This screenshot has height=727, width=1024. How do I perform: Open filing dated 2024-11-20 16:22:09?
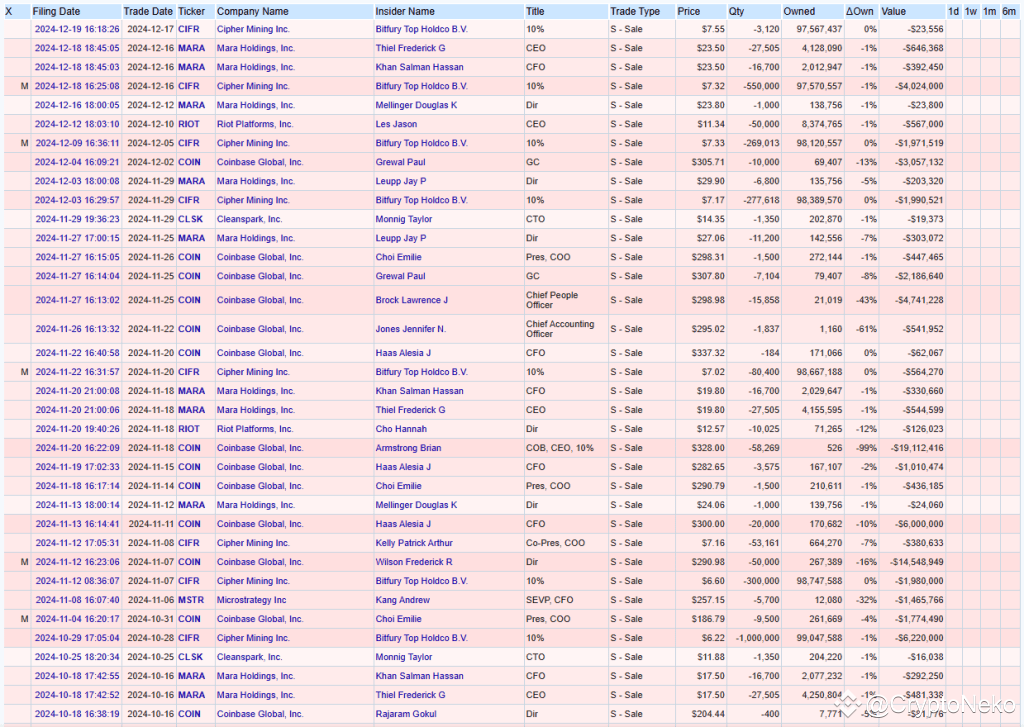coord(77,448)
